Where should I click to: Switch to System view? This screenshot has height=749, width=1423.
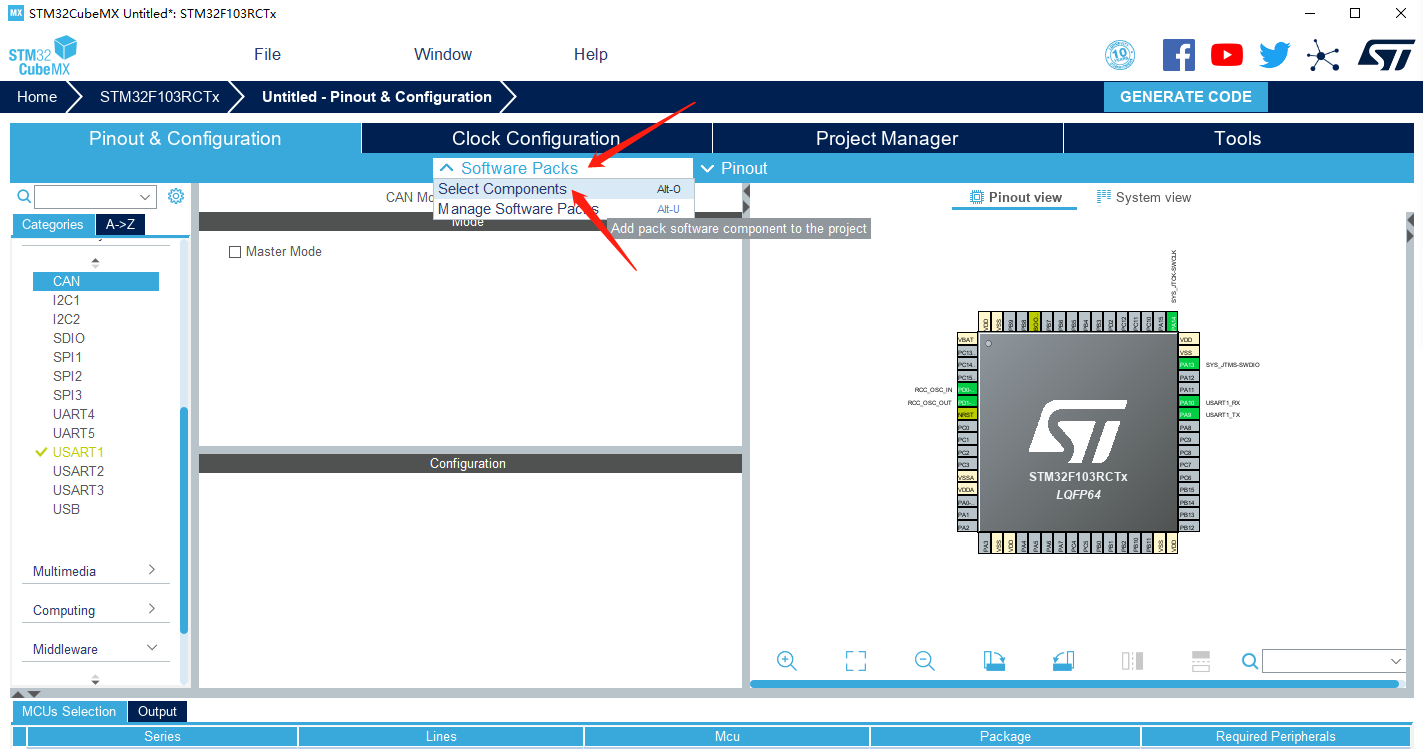click(x=1143, y=197)
